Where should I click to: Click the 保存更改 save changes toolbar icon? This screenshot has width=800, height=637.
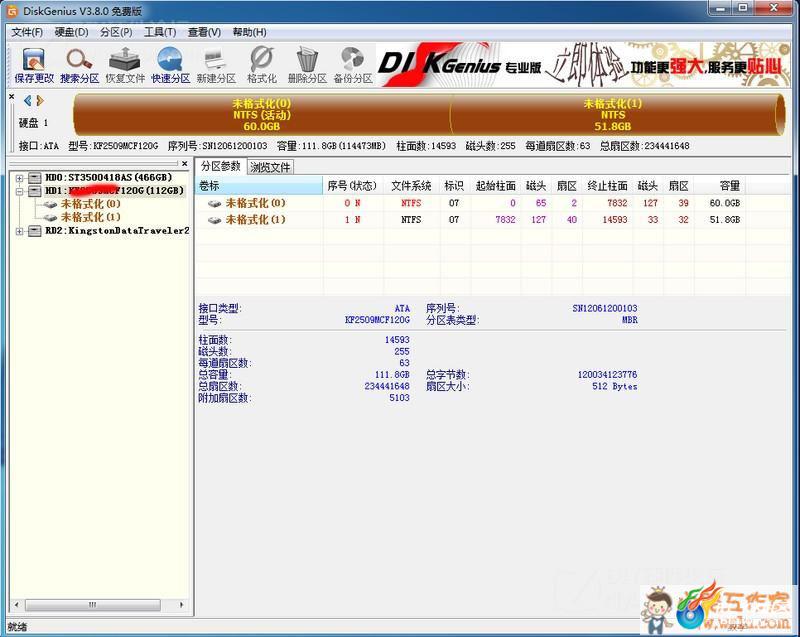[x=34, y=65]
